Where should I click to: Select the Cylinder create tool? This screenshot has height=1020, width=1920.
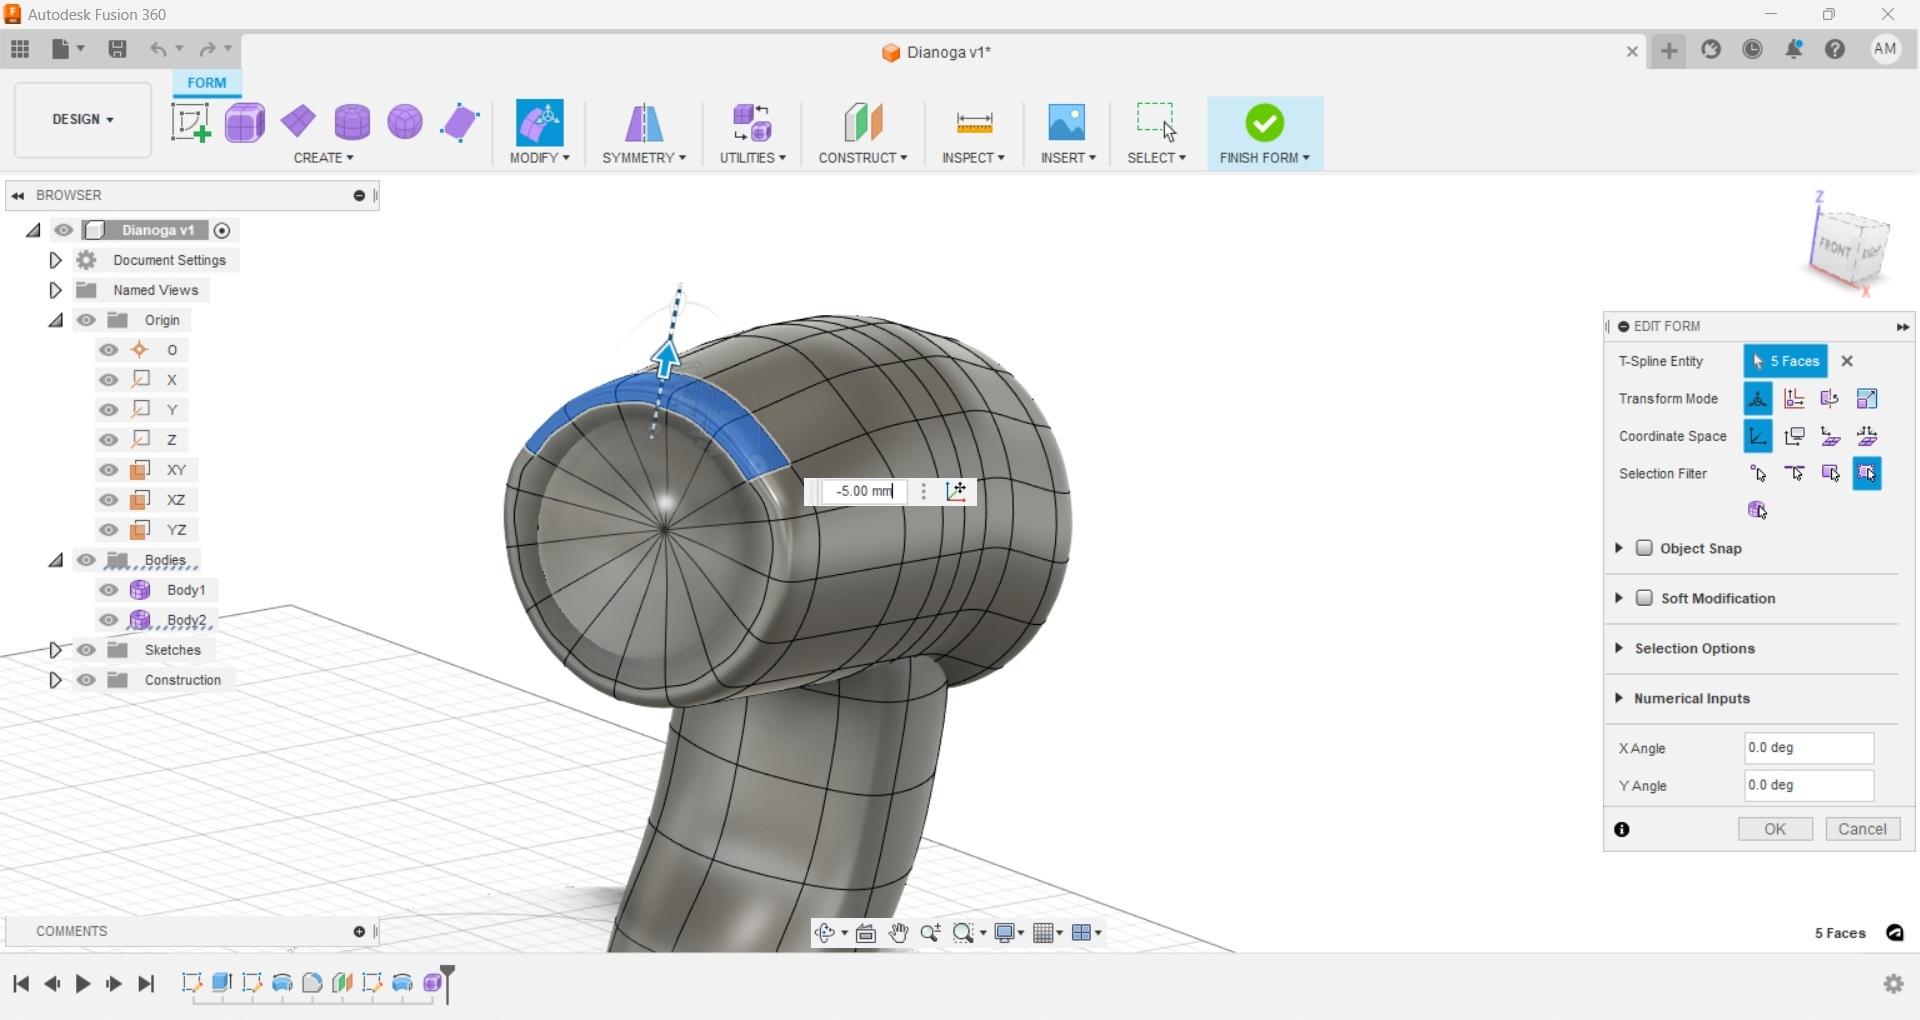[x=353, y=122]
